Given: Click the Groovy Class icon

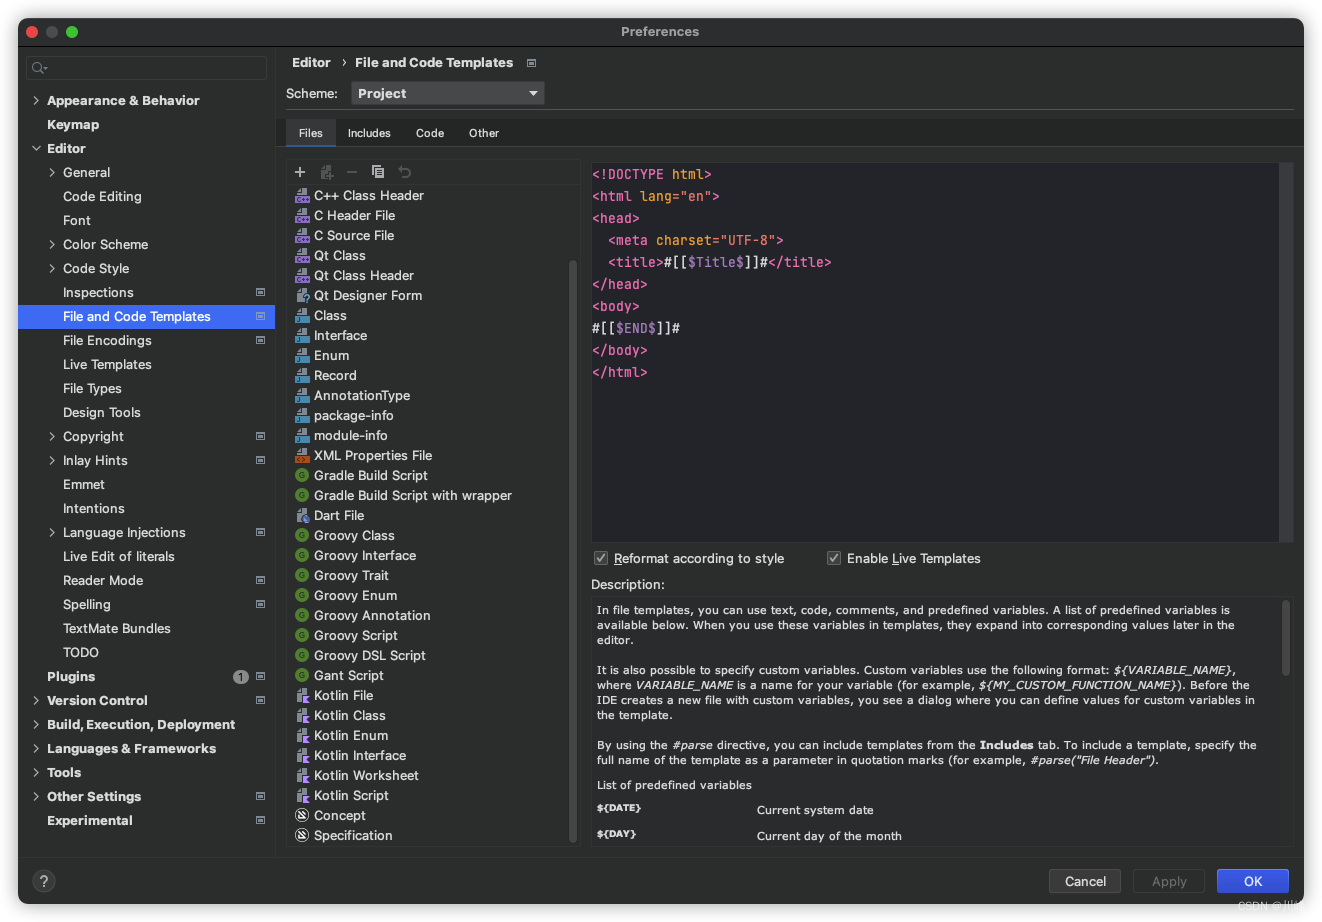Looking at the screenshot, I should point(302,536).
